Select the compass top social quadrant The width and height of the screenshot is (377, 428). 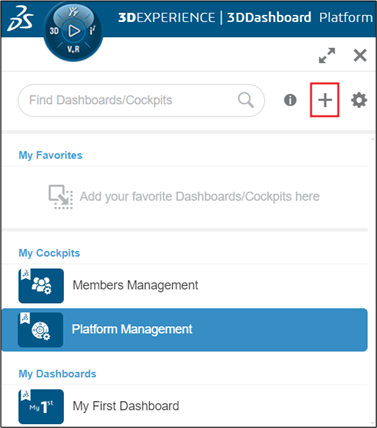73,12
